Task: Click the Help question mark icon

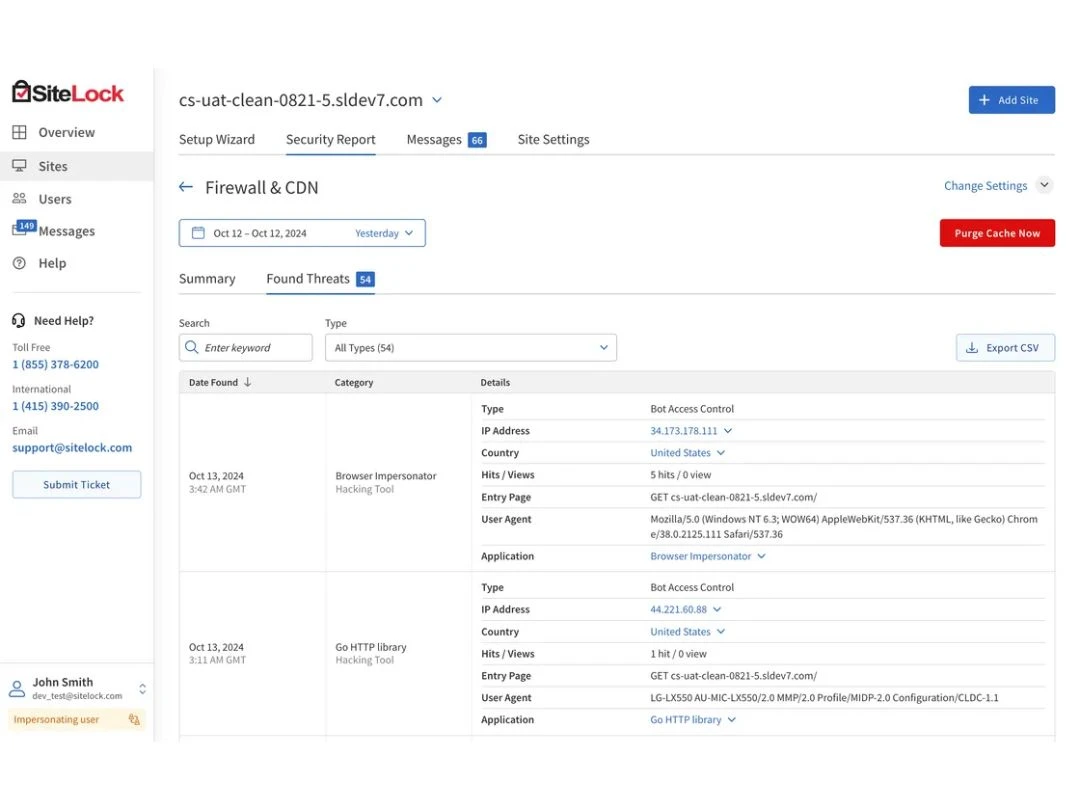Action: (x=19, y=263)
